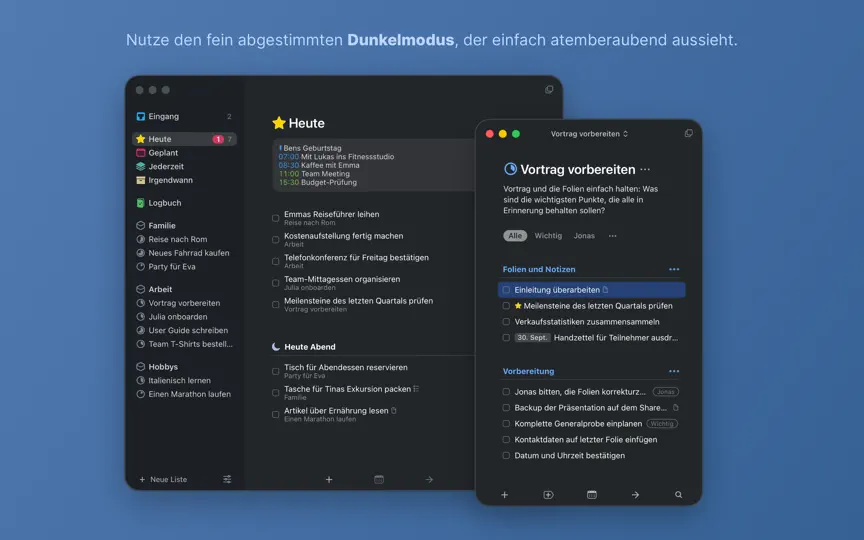Image resolution: width=864 pixels, height=540 pixels.
Task: Open project Team T-Shirts bestellen
Action: [184, 344]
